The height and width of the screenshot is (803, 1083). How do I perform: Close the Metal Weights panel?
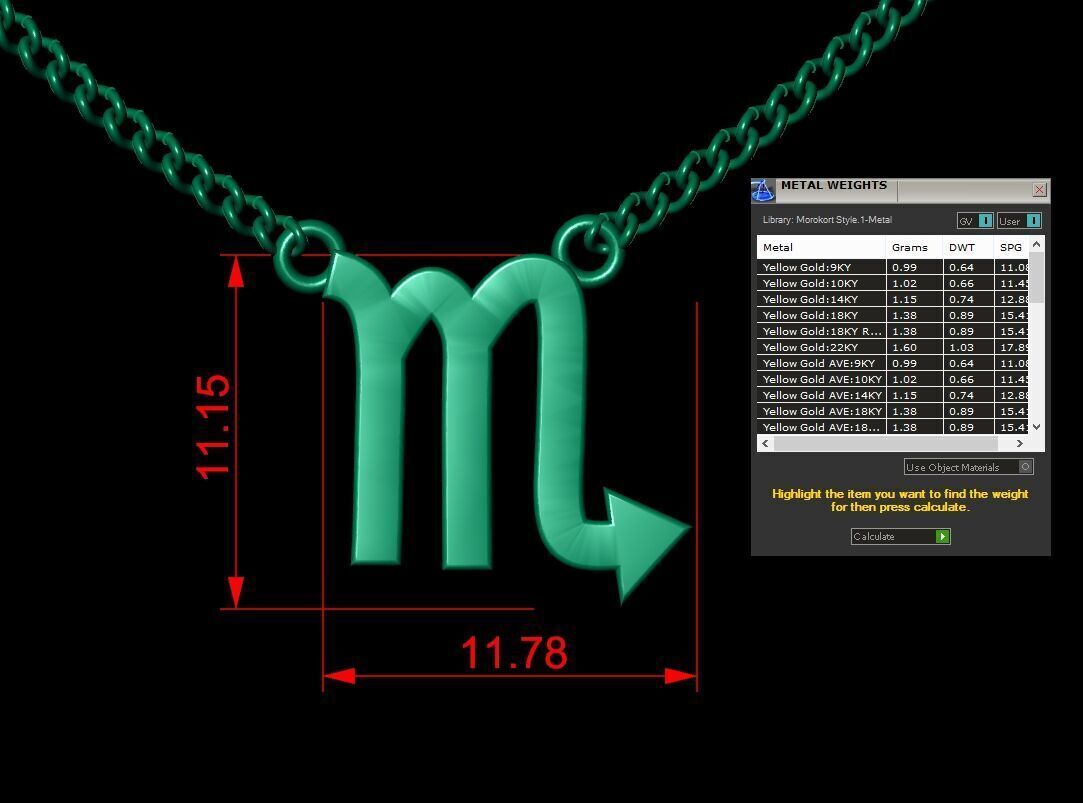point(1039,189)
